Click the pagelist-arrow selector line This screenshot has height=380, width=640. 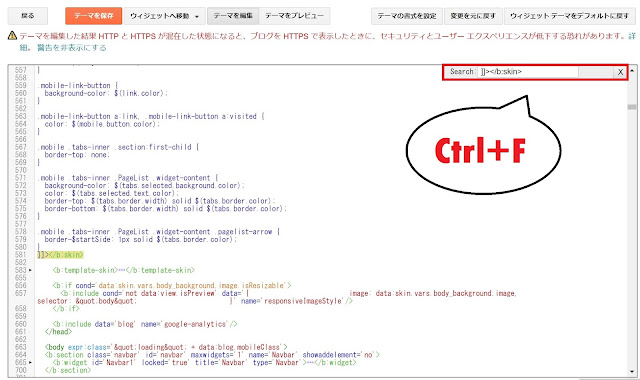[x=158, y=231]
